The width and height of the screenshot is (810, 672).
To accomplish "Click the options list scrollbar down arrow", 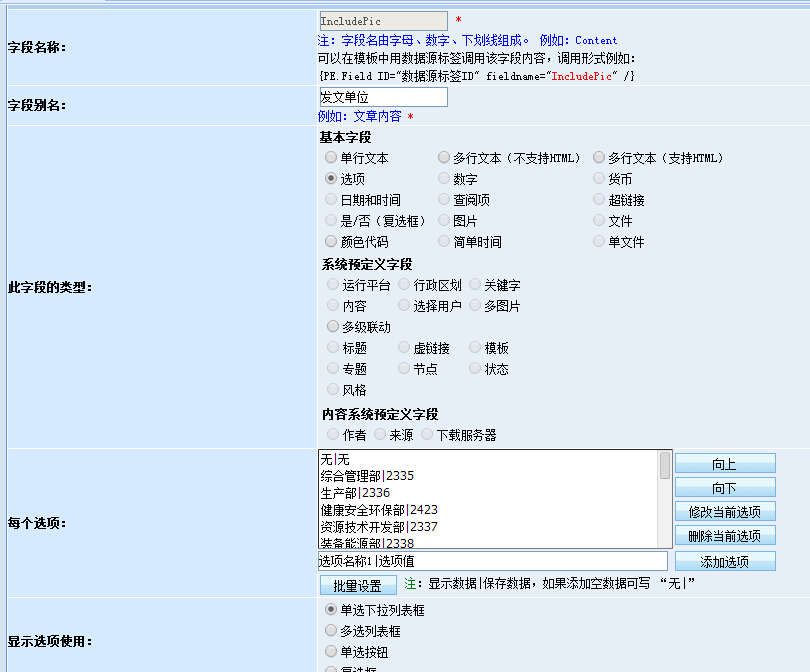I will tap(665, 541).
